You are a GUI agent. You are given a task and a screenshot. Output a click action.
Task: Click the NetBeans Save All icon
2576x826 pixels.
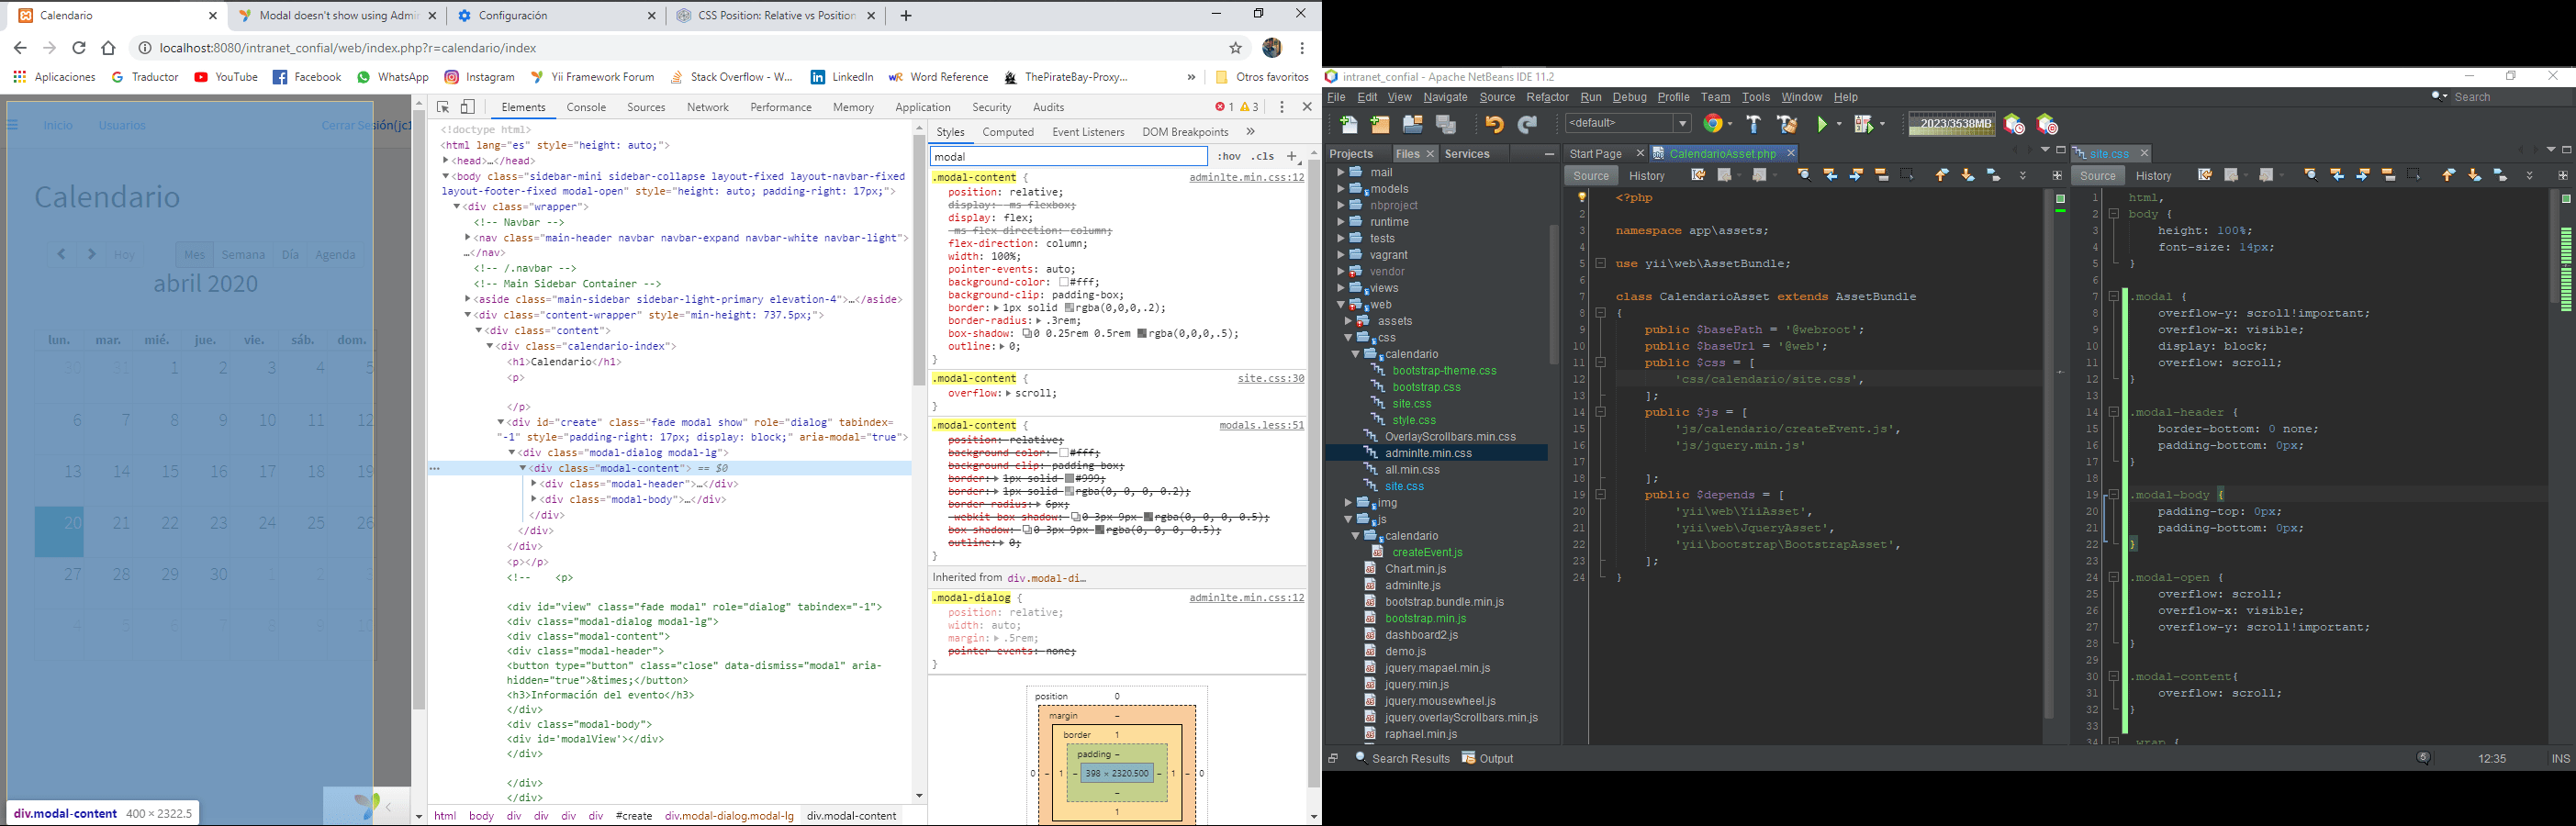[x=1446, y=124]
